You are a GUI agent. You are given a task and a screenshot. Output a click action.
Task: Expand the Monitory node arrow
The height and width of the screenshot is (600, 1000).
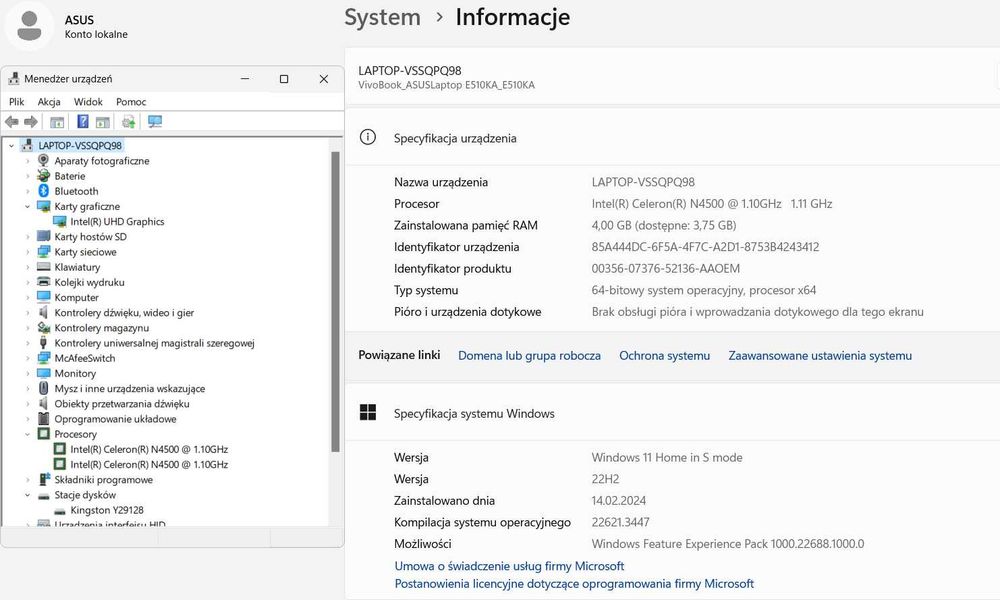tap(27, 374)
